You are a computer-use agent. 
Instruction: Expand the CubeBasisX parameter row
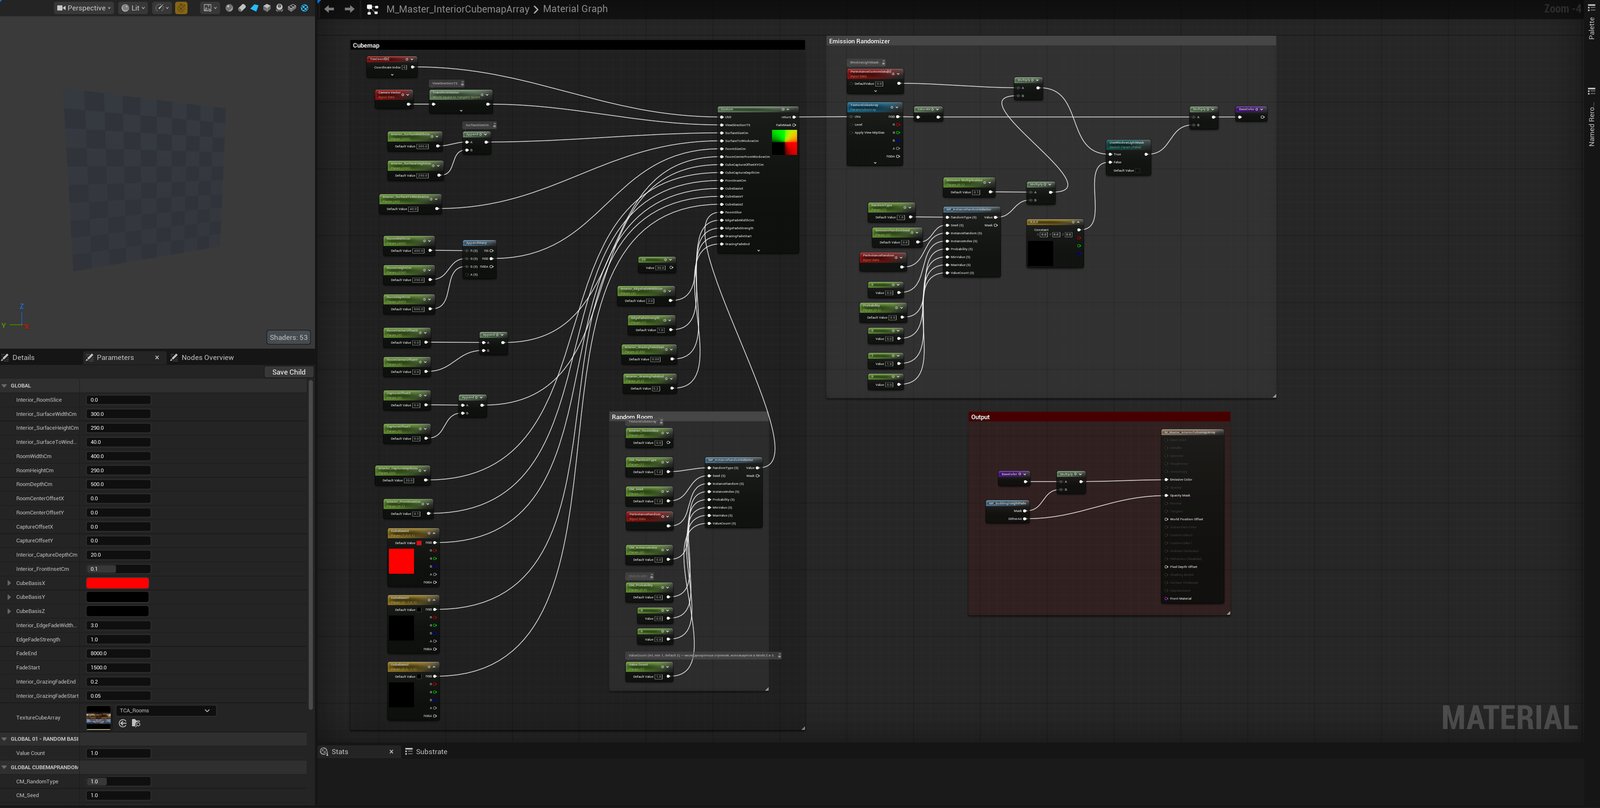coord(9,583)
